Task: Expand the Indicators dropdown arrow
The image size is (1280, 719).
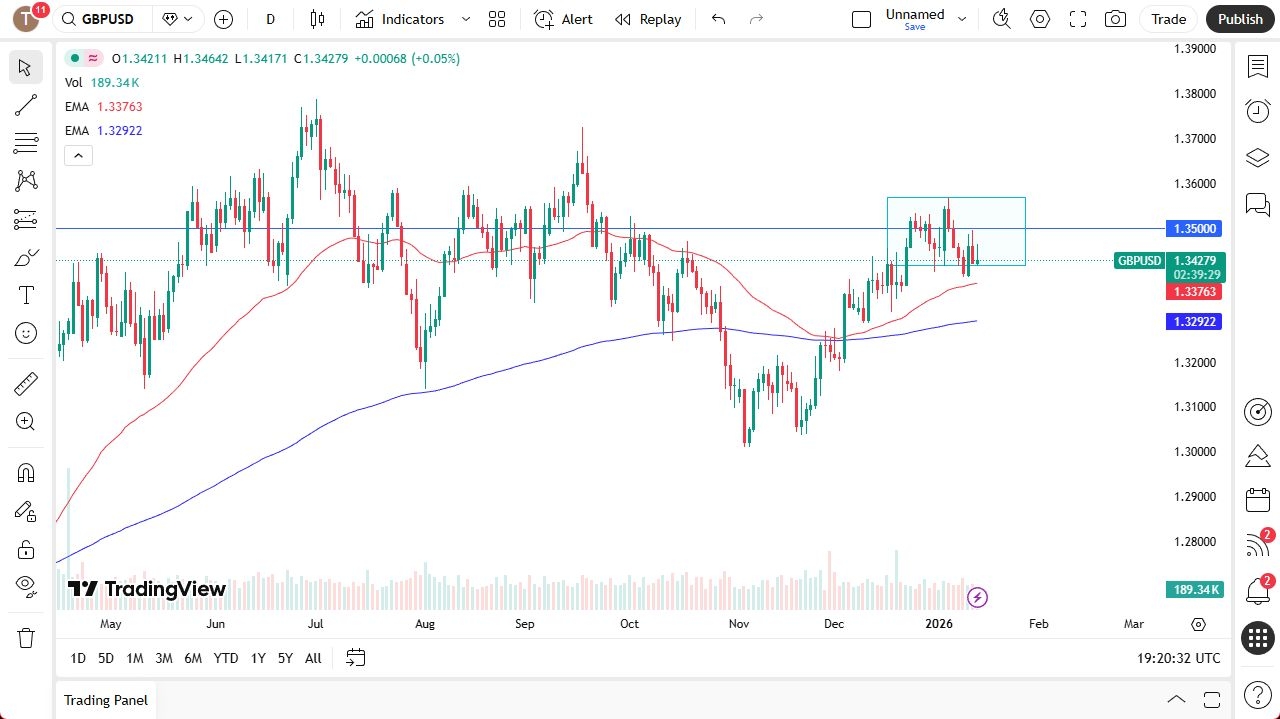Action: click(x=465, y=19)
